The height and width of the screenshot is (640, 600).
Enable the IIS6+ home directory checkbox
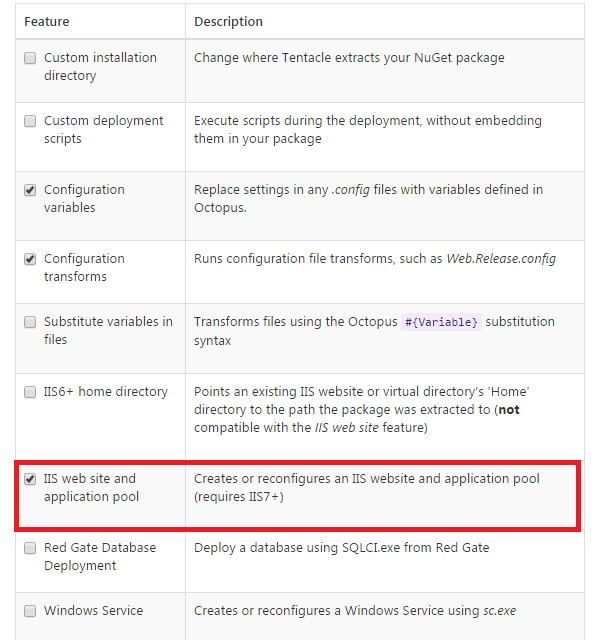click(x=30, y=392)
